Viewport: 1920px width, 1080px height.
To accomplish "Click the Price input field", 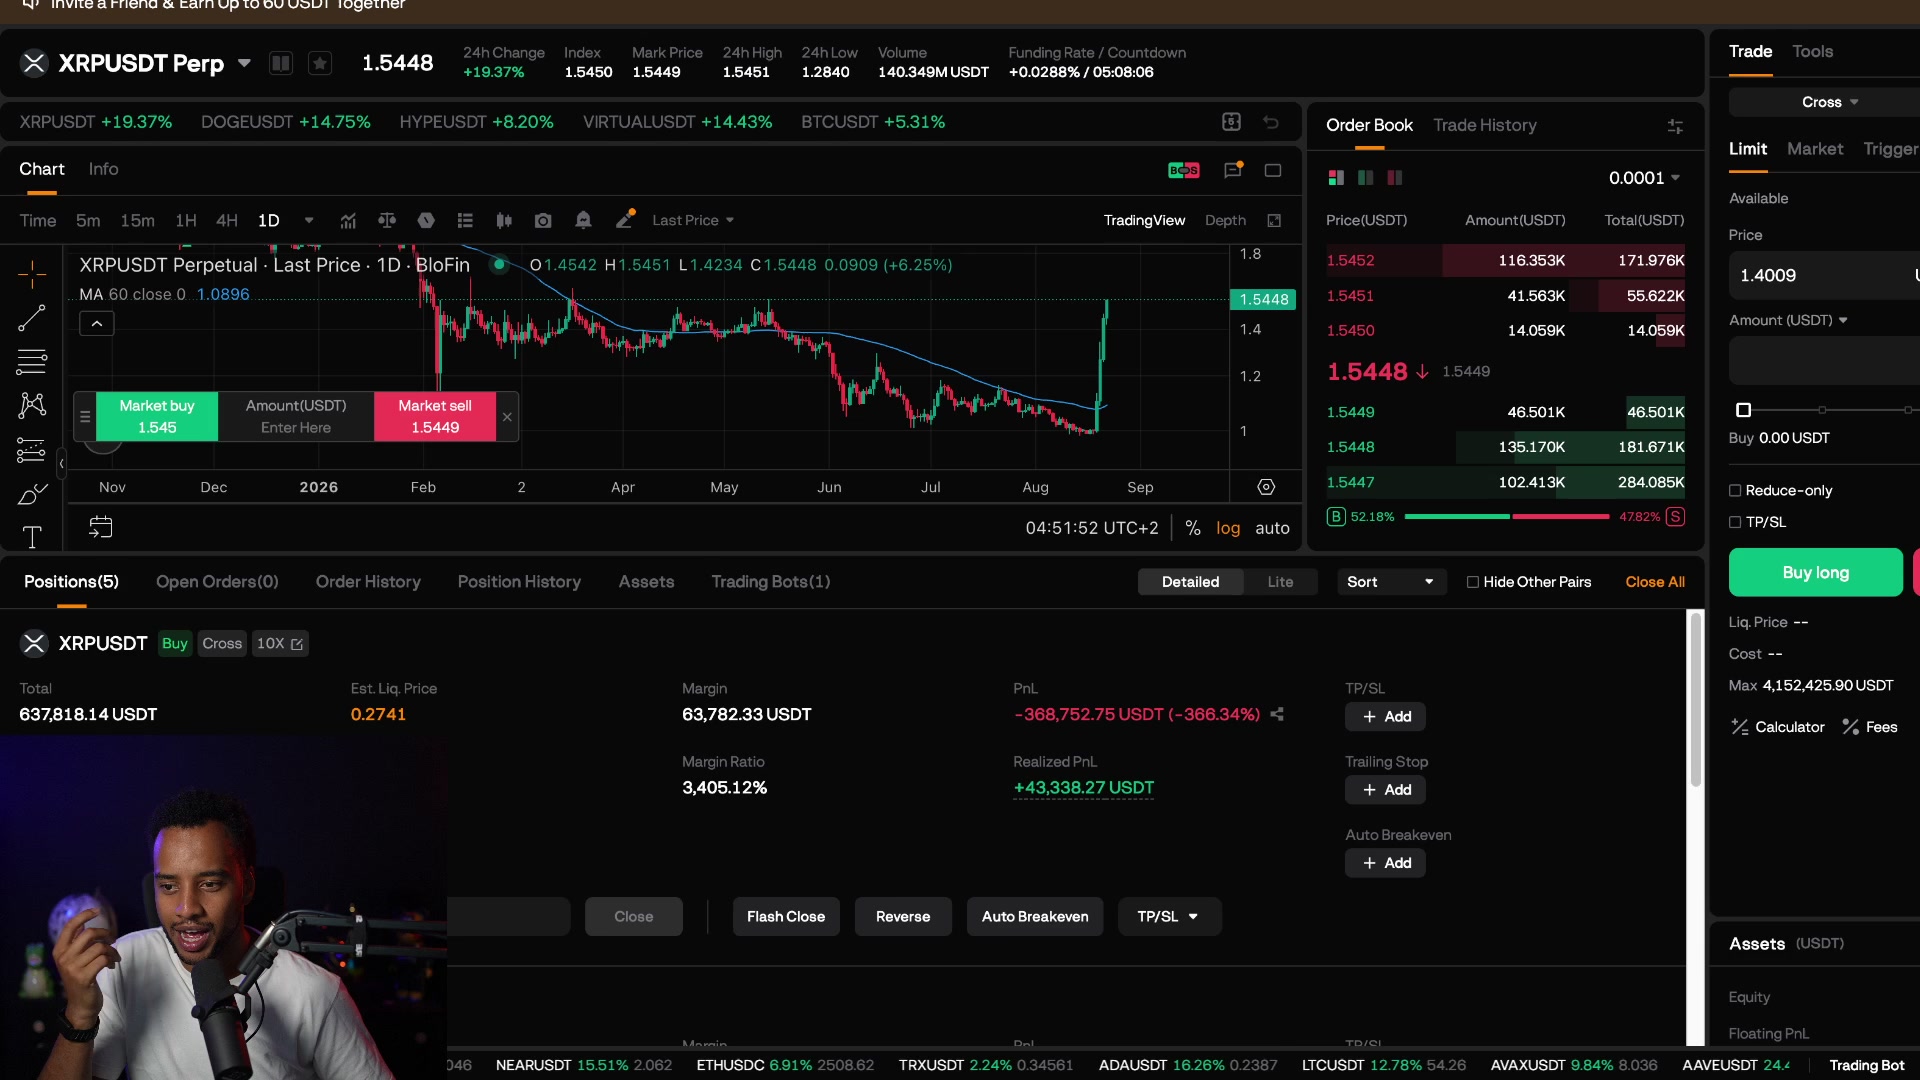I will [x=1824, y=275].
